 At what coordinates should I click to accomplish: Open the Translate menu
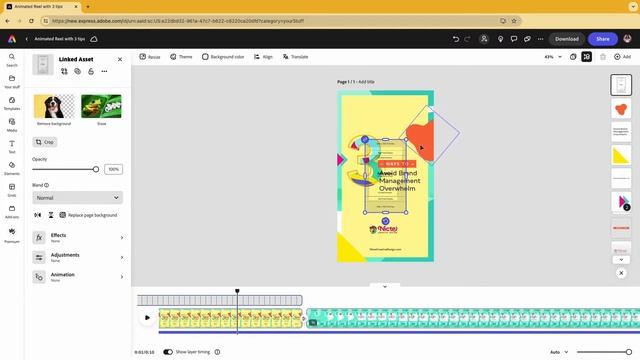point(296,57)
